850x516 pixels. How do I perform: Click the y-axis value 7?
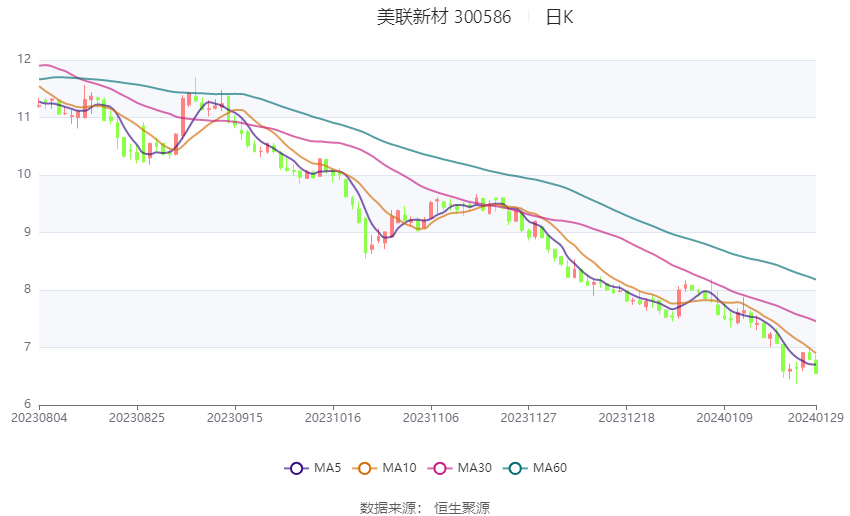coord(28,346)
